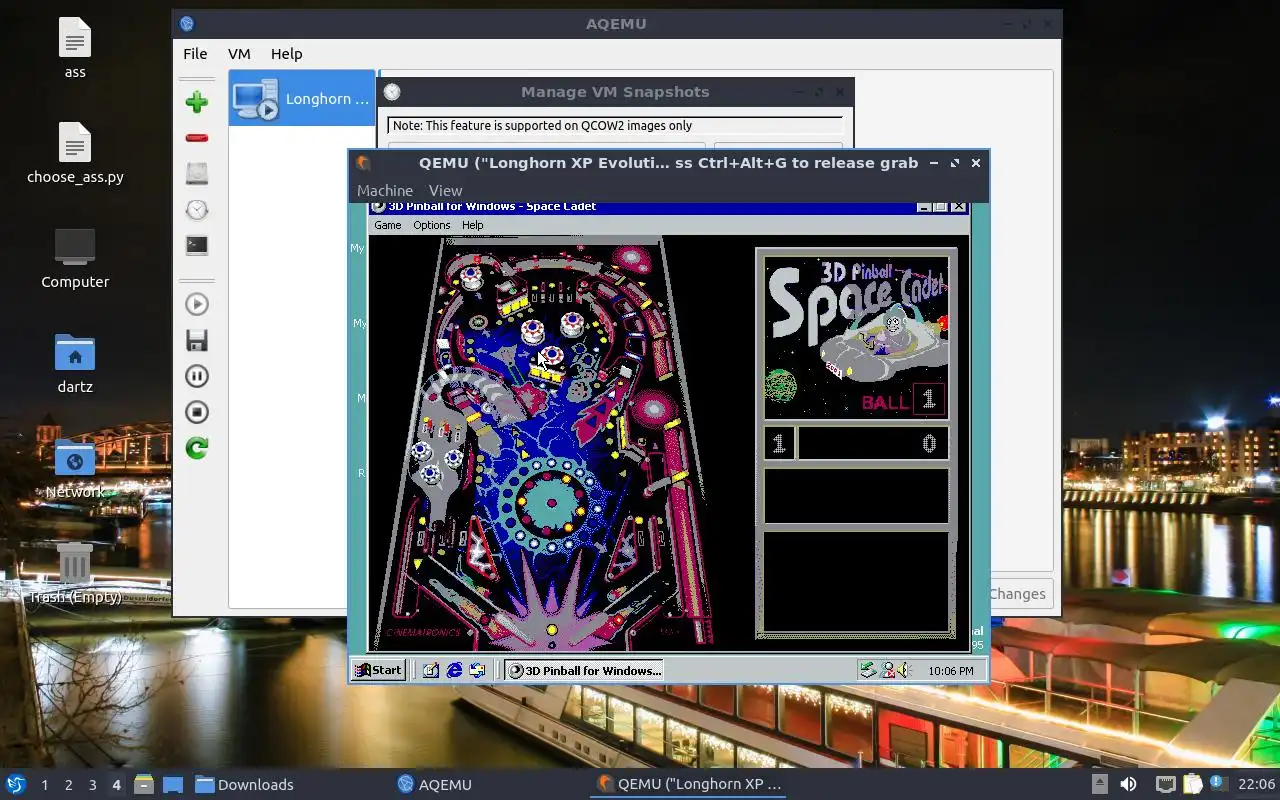1280x800 pixels.
Task: Click the guest Show Desktop quick-launch icon
Action: coord(431,670)
